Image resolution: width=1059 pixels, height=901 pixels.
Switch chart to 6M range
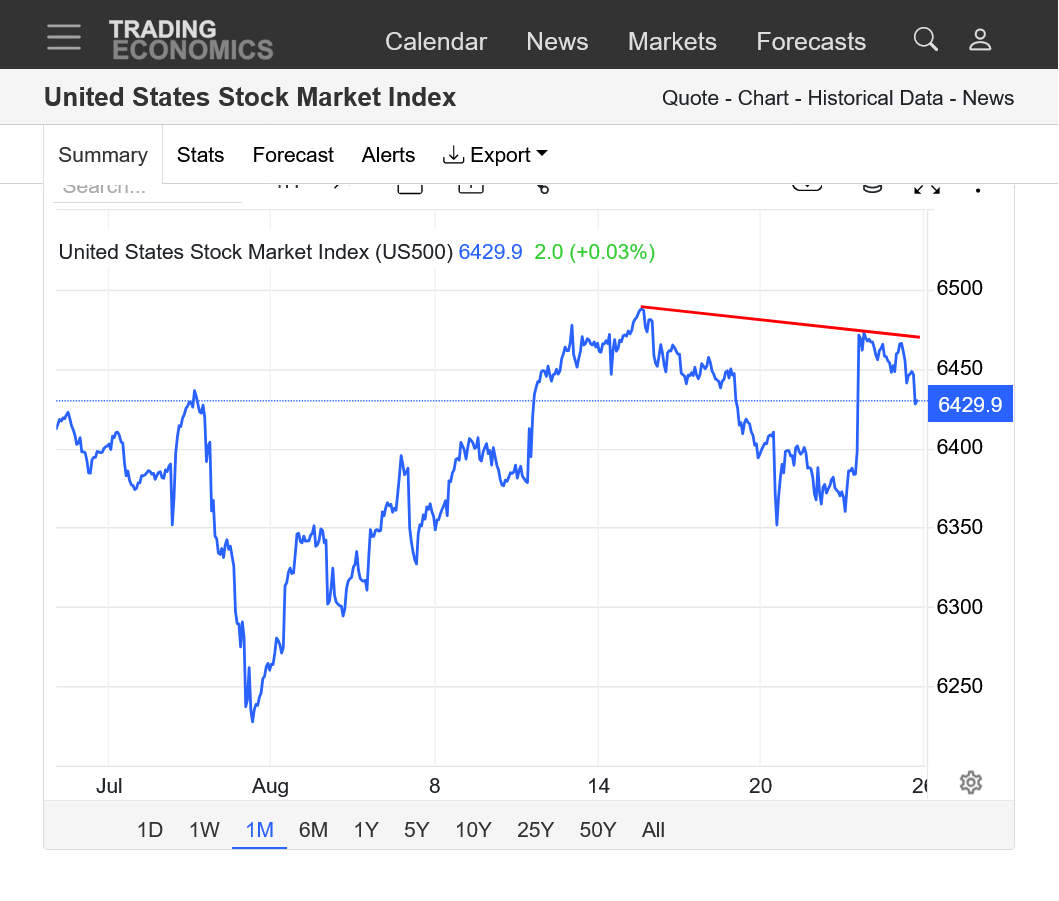pyautogui.click(x=313, y=830)
